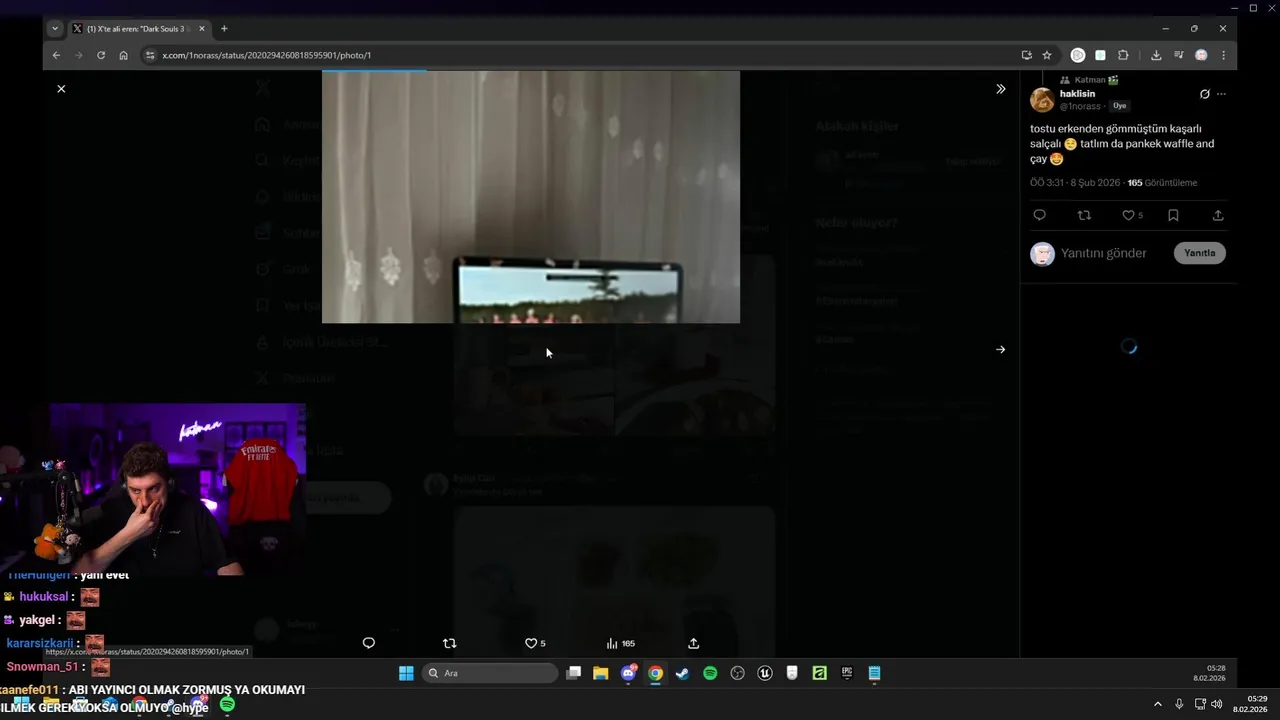
Task: Click 165 Görüntüleme view count
Action: click(x=1162, y=183)
